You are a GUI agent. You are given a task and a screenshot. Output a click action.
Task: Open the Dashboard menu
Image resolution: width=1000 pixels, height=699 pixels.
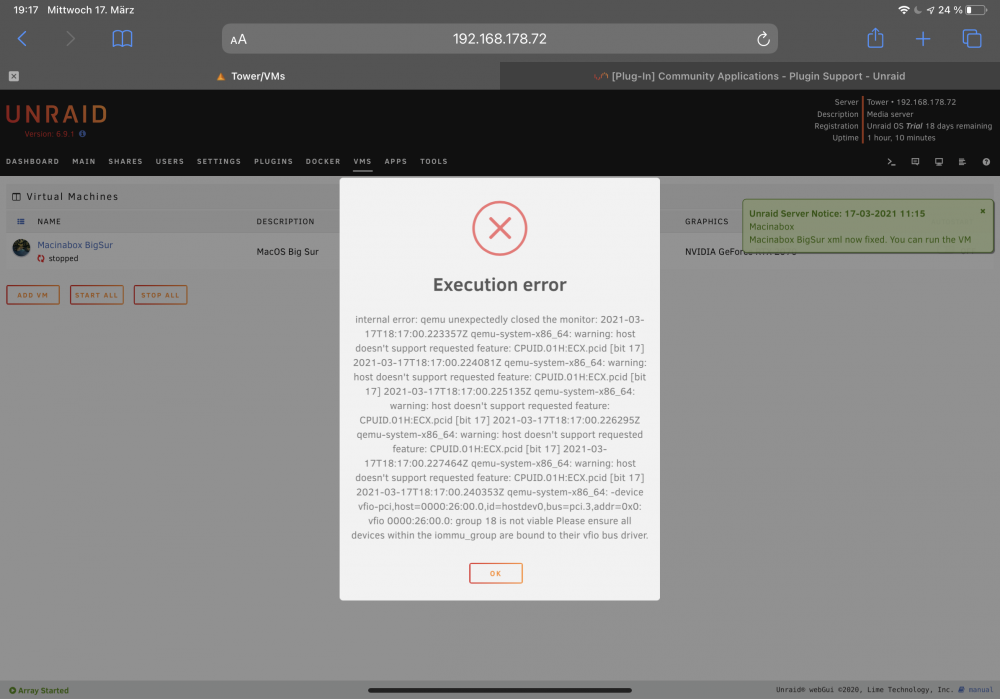(33, 161)
